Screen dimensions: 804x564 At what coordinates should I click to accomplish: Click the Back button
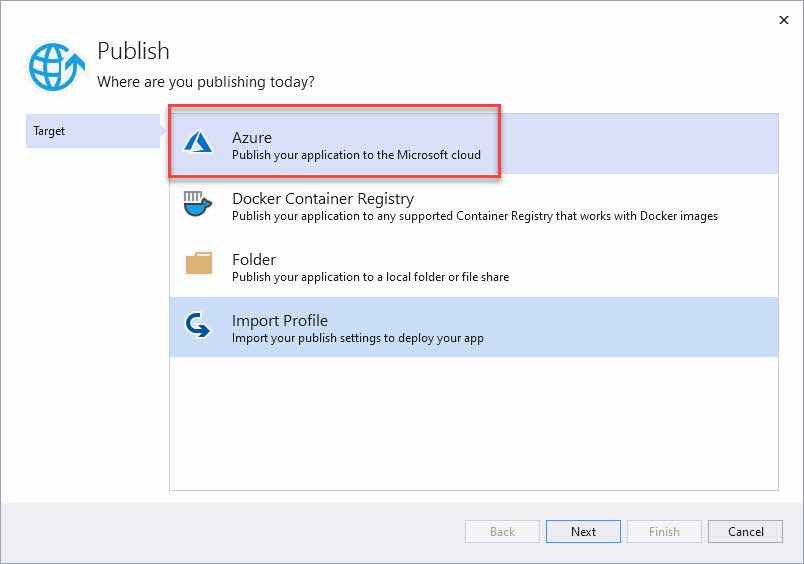click(x=502, y=532)
